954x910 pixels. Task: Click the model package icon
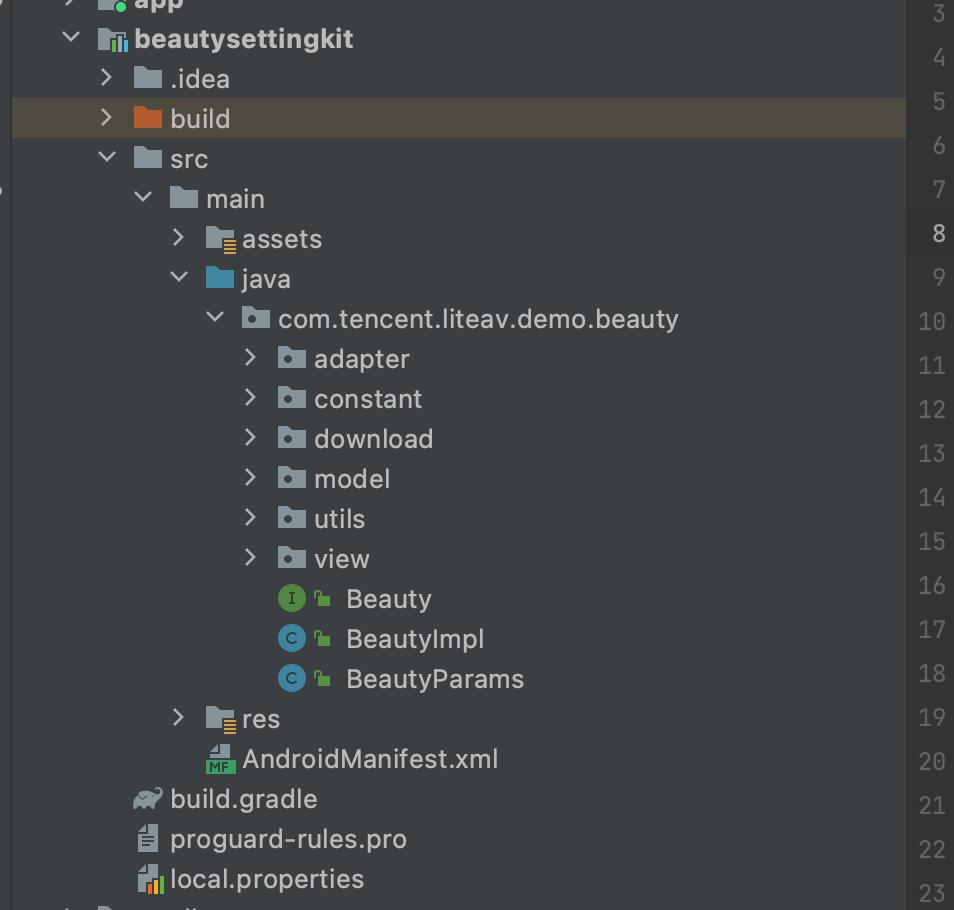coord(291,478)
